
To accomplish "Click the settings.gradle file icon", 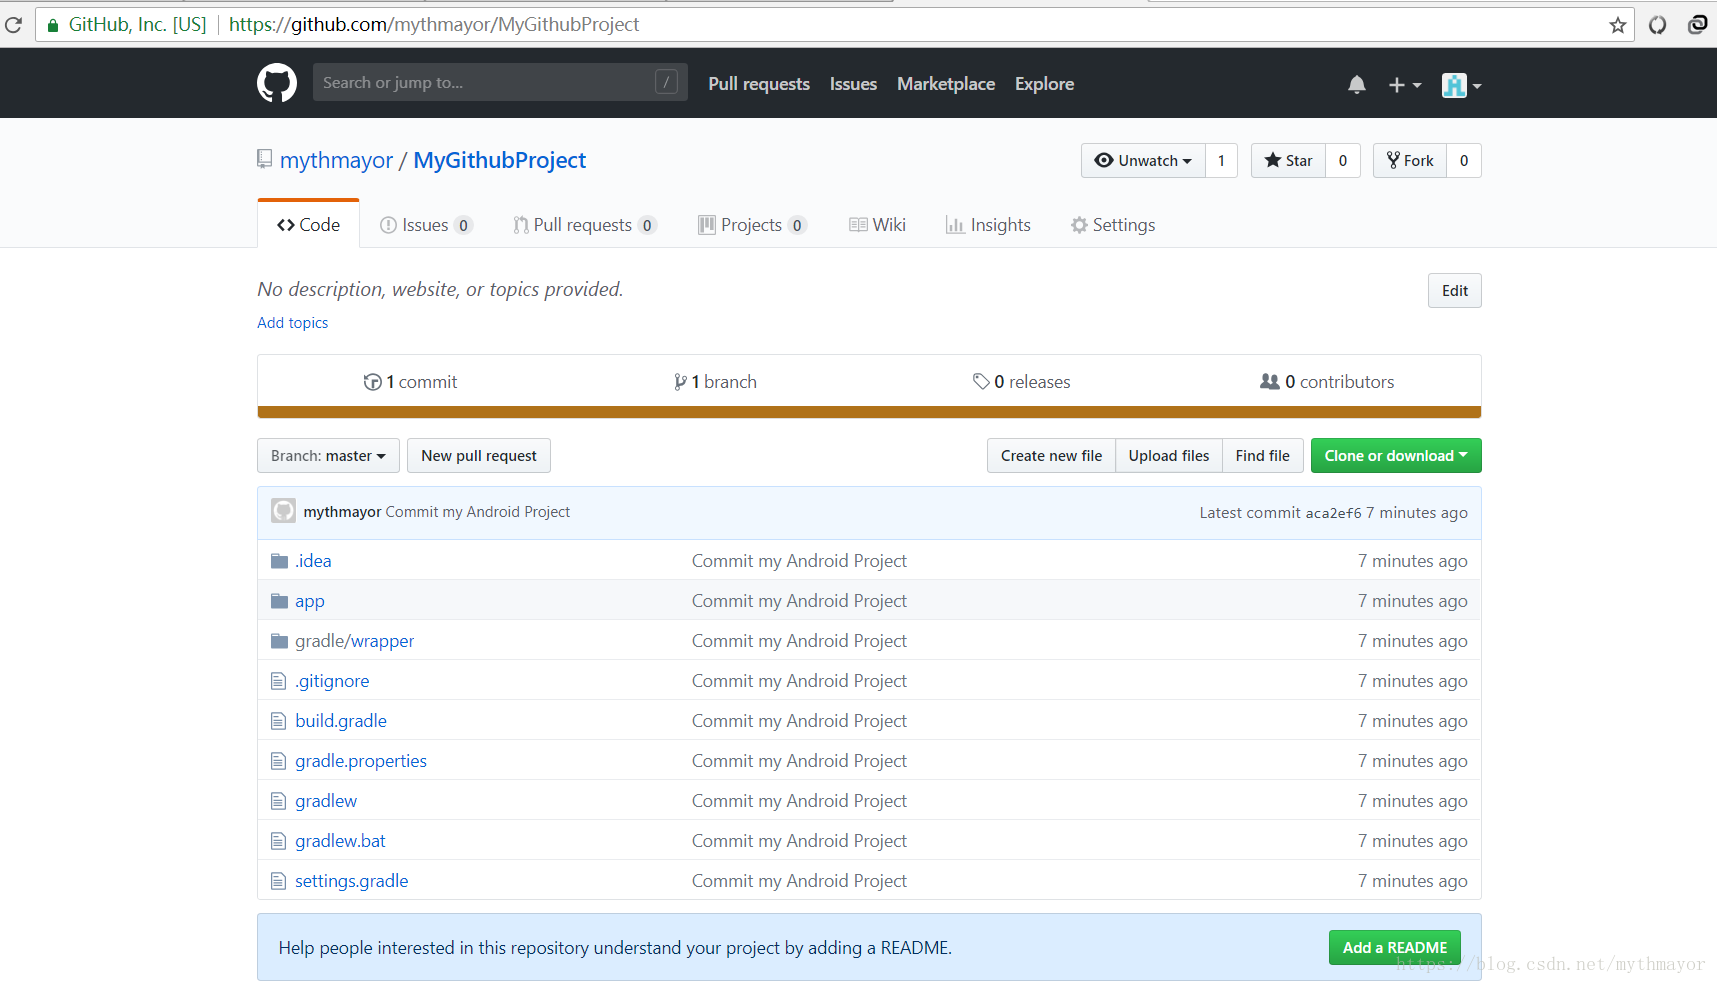I will point(279,881).
